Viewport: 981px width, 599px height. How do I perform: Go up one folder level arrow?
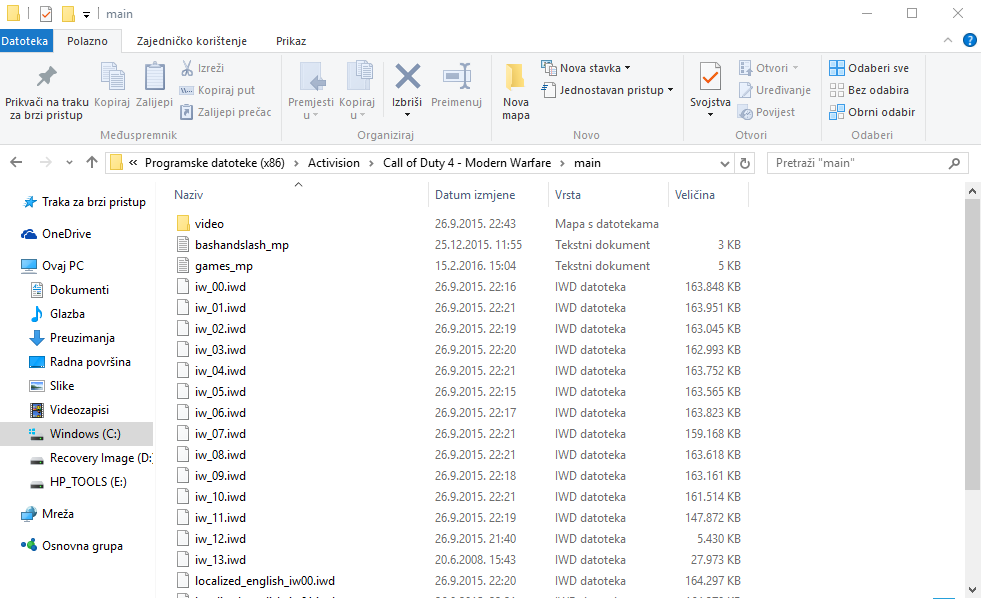point(92,163)
